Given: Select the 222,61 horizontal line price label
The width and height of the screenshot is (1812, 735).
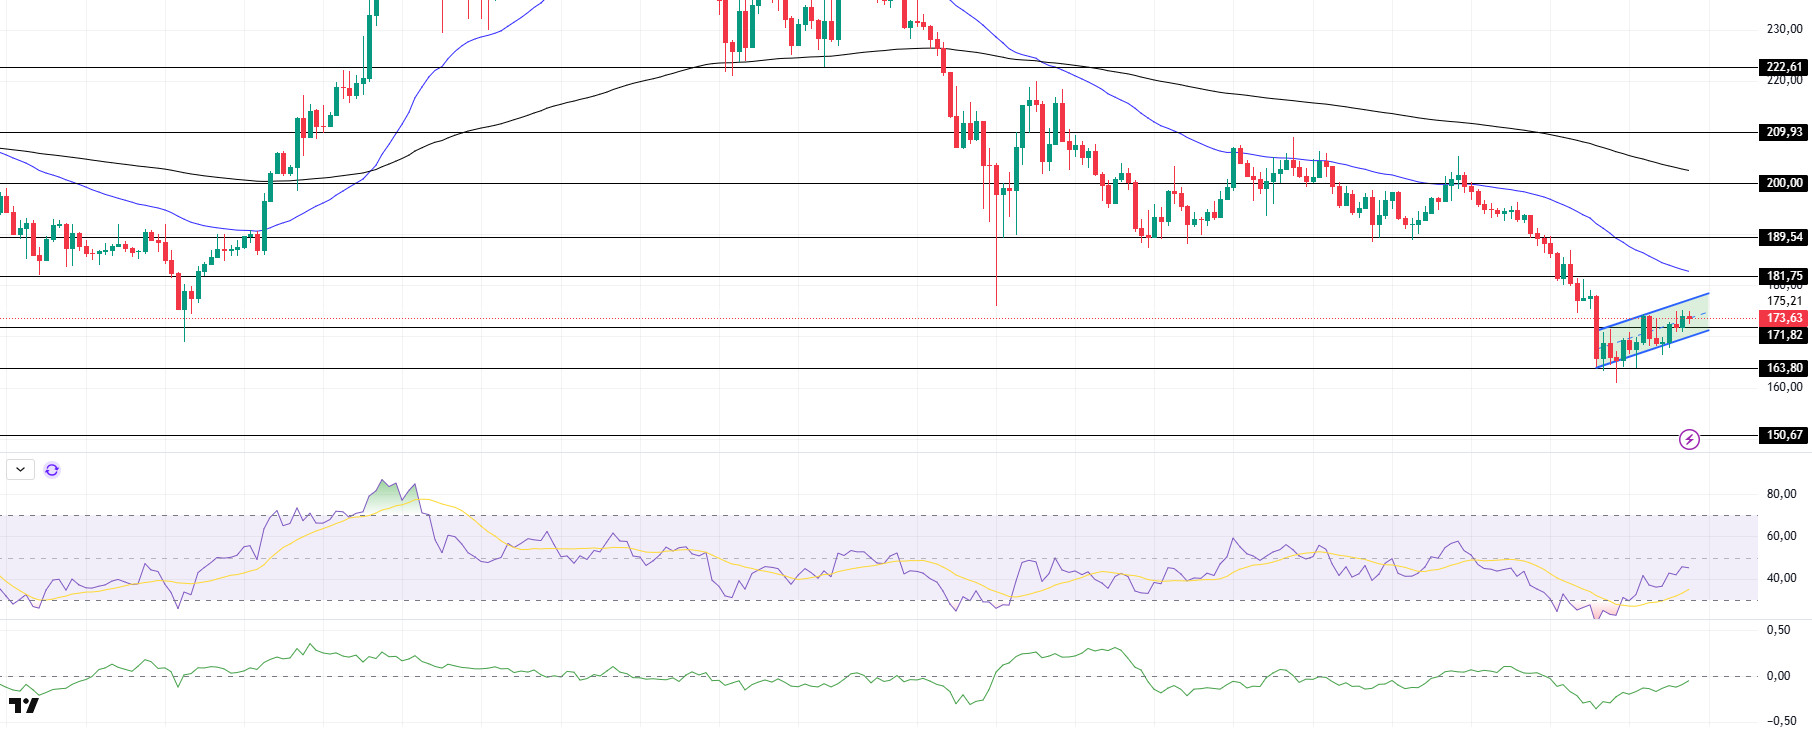Looking at the screenshot, I should 1784,67.
